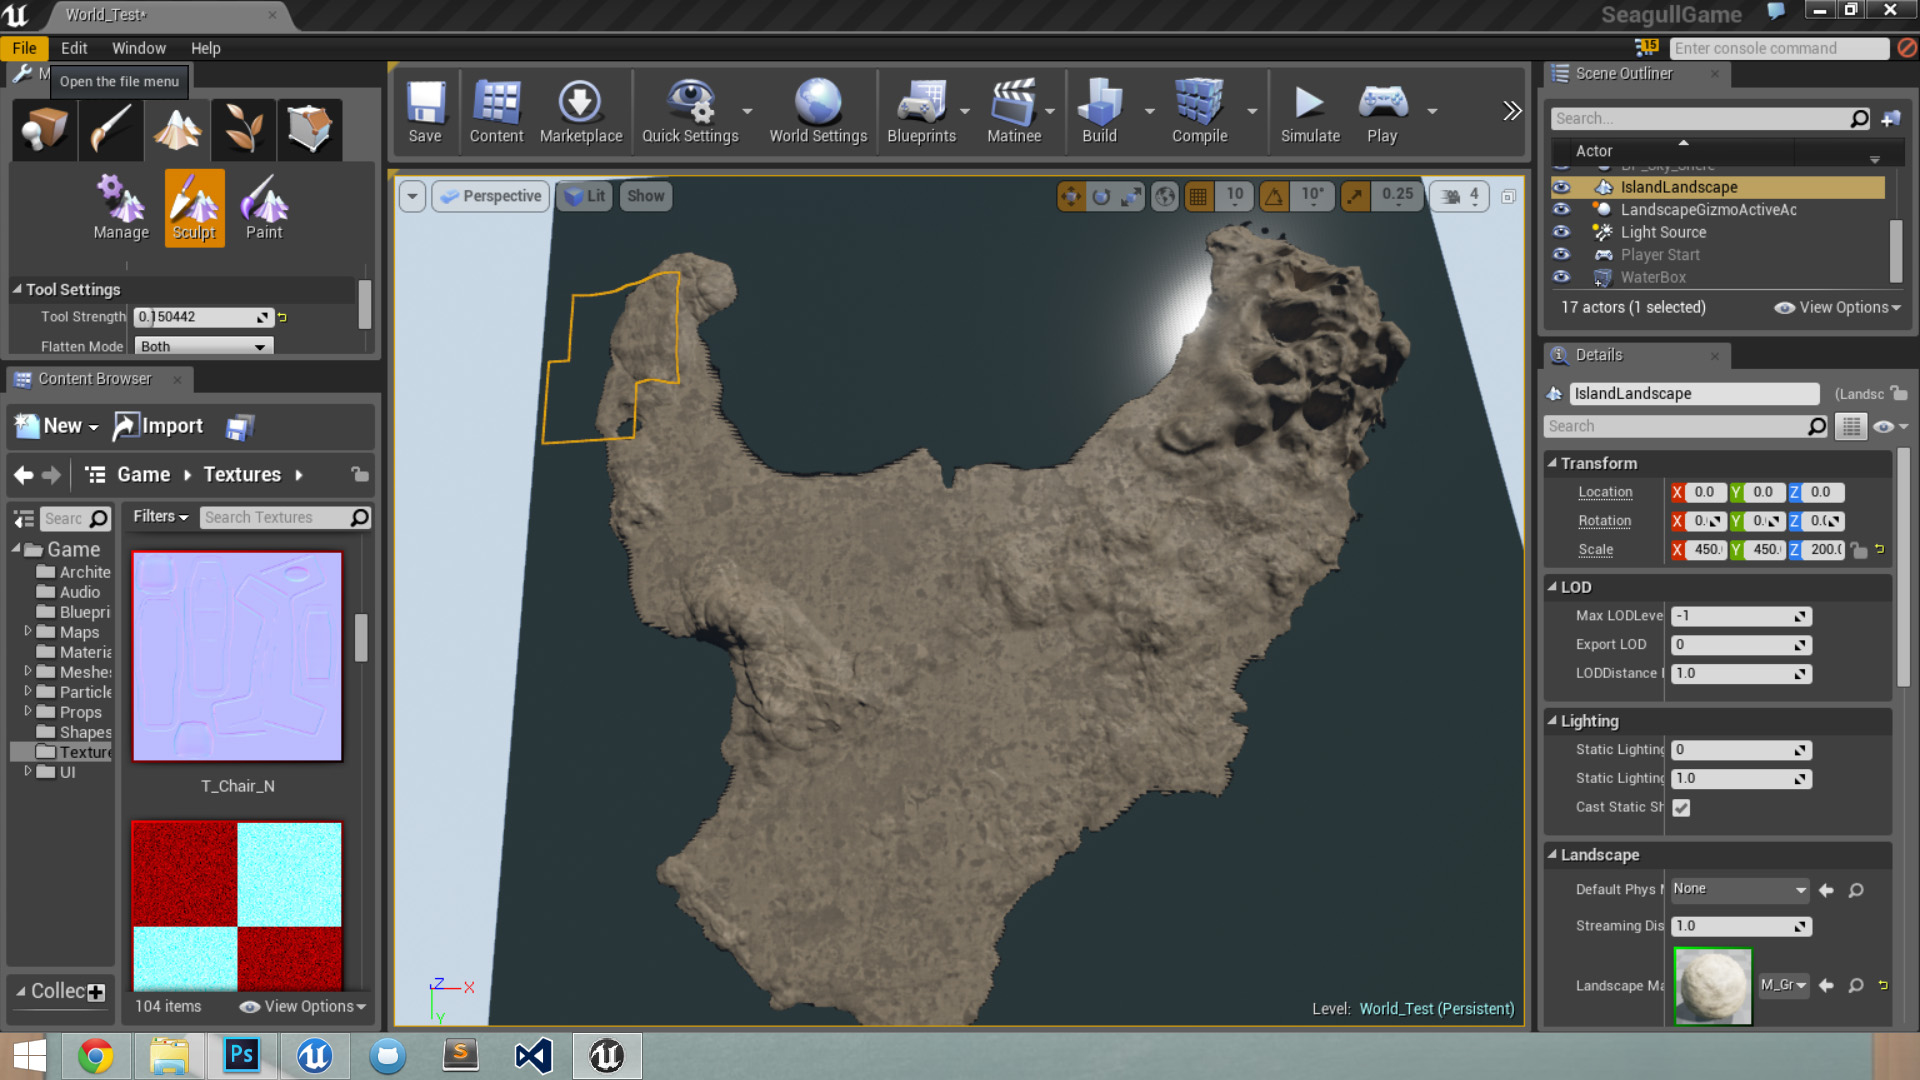Viewport: 1920px width, 1080px height.
Task: Click the Import button
Action: [x=158, y=426]
